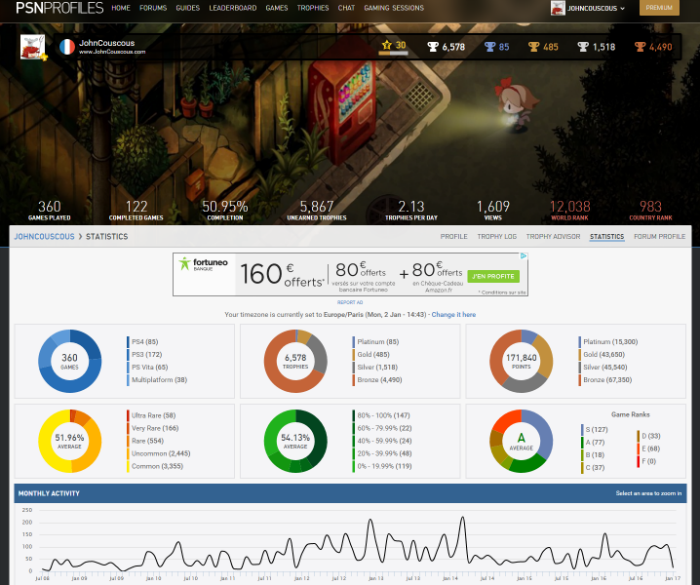This screenshot has height=585, width=700.
Task: Open the Trophy Advisor tab
Action: [x=553, y=237]
